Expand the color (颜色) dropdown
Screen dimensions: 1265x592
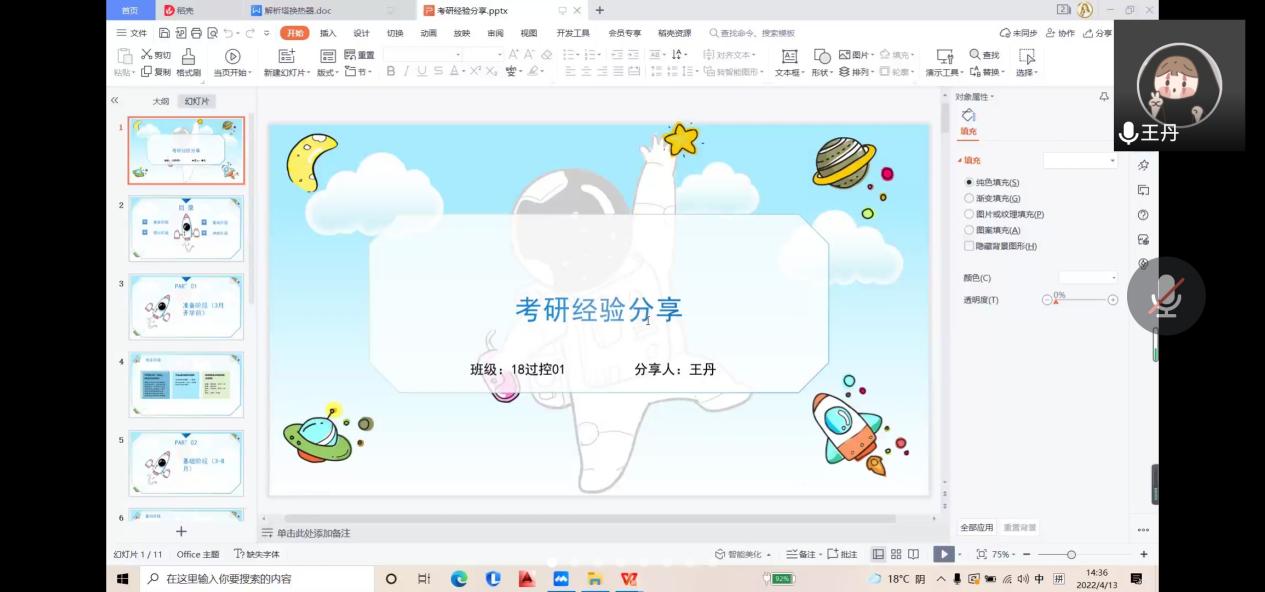click(x=1088, y=277)
